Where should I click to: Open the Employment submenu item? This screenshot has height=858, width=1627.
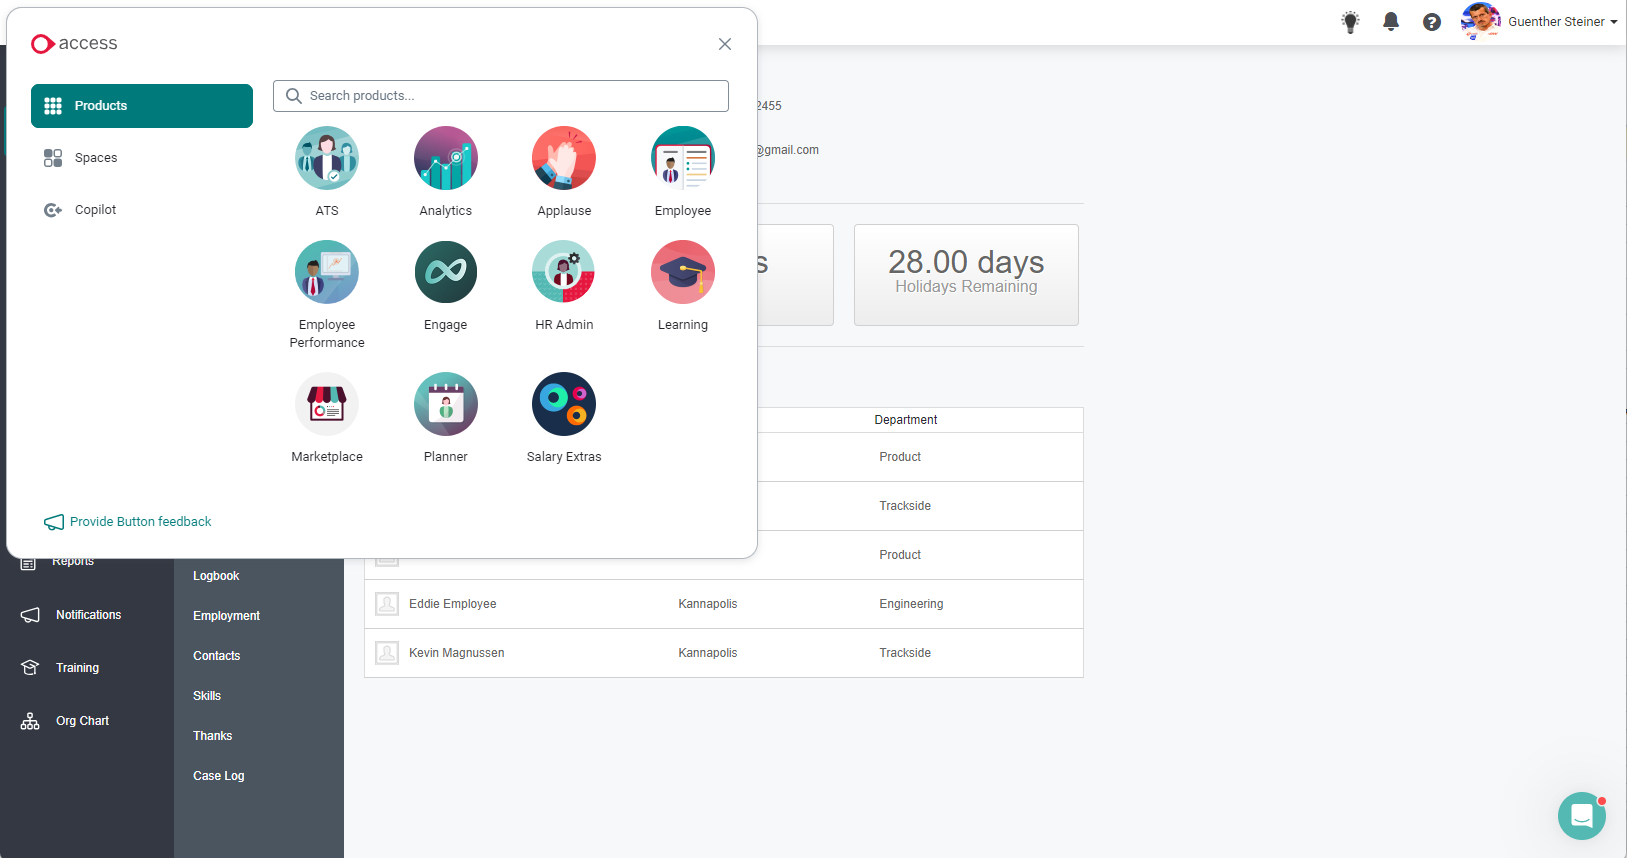point(226,616)
